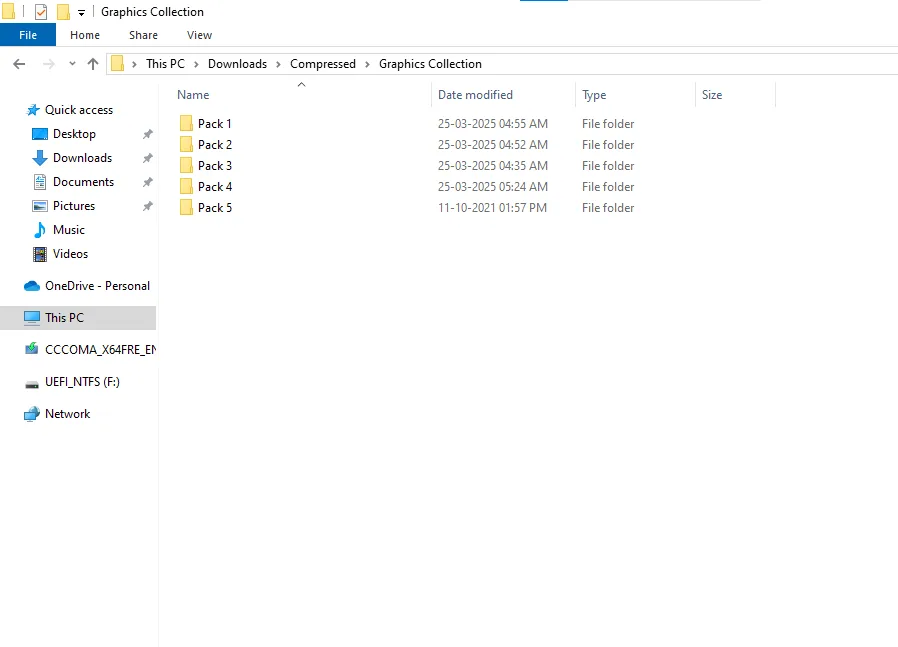Click the Up directory arrow
Screen dimensions: 898x647
point(93,64)
